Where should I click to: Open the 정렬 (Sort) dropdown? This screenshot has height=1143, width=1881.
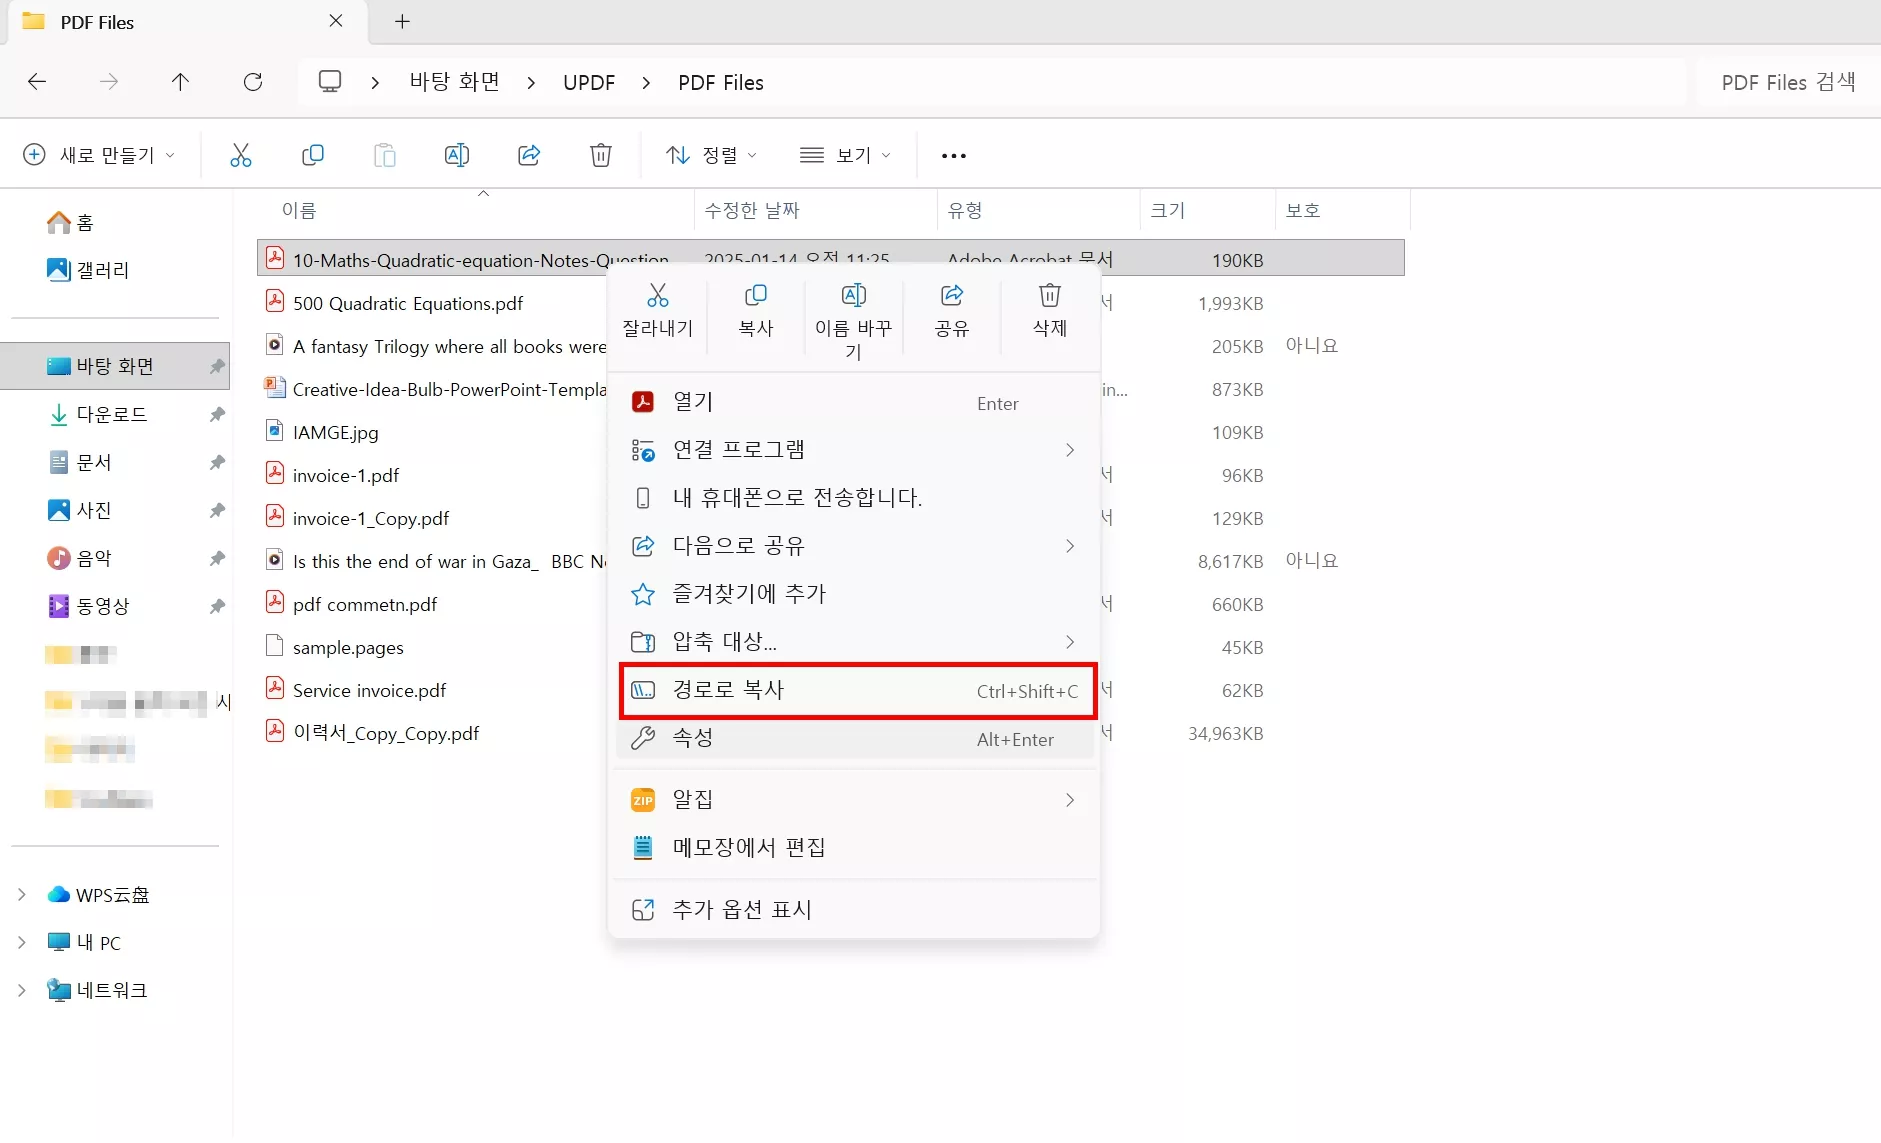coord(710,155)
